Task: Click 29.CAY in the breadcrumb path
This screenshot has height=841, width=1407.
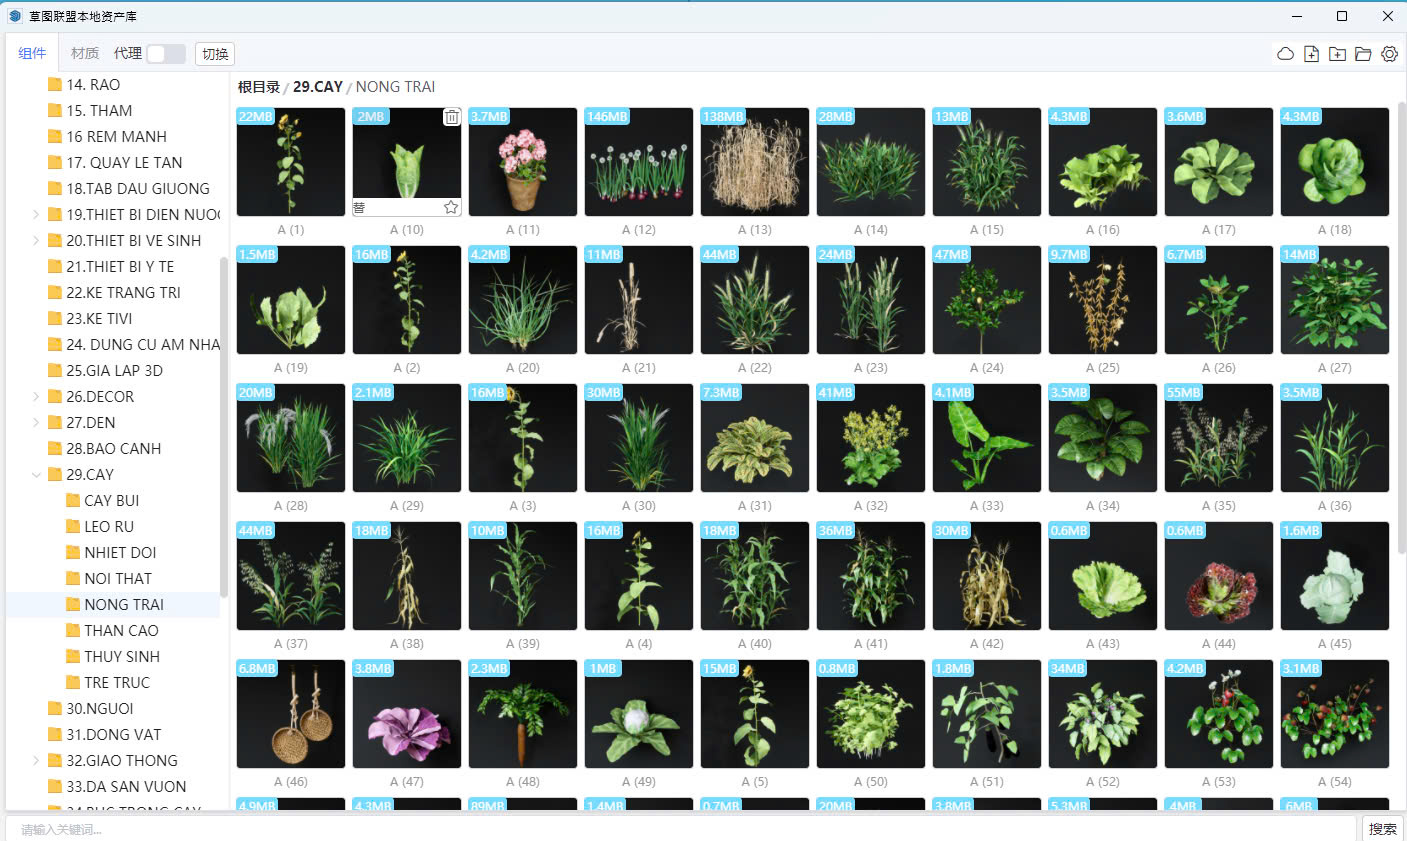Action: (317, 87)
